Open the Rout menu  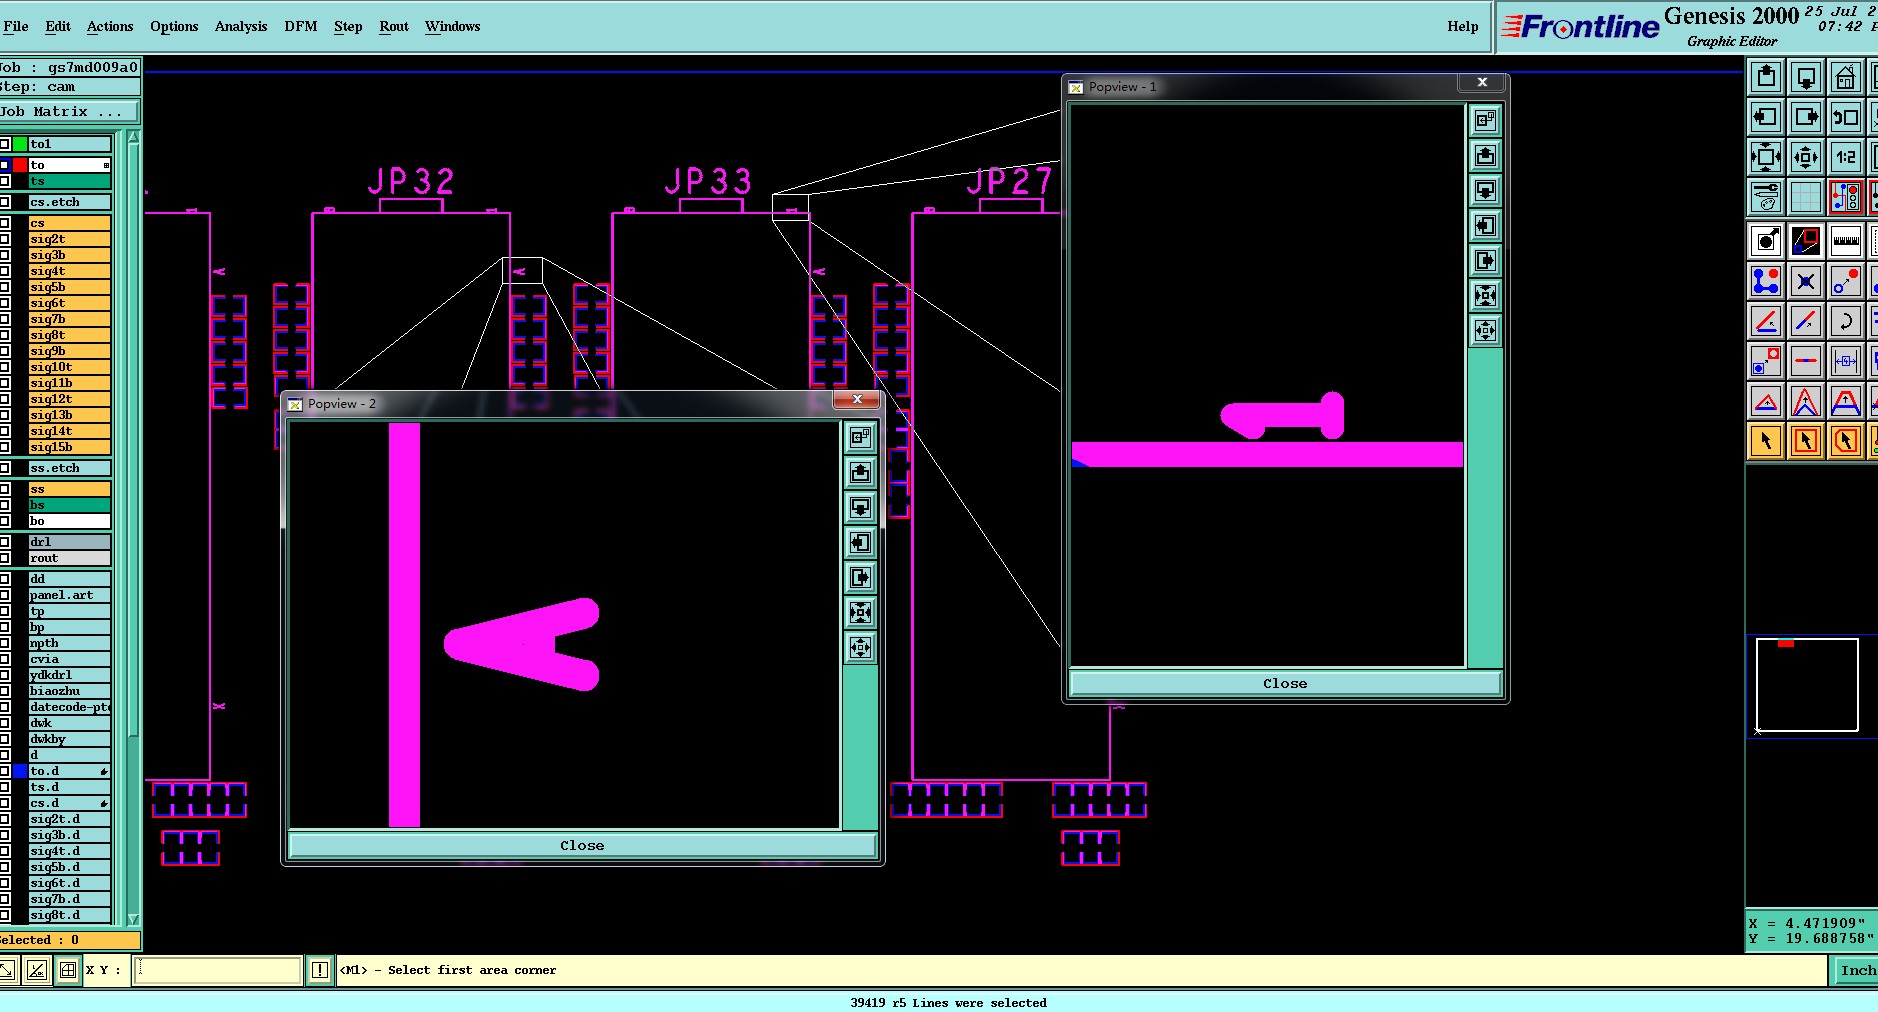click(x=394, y=26)
